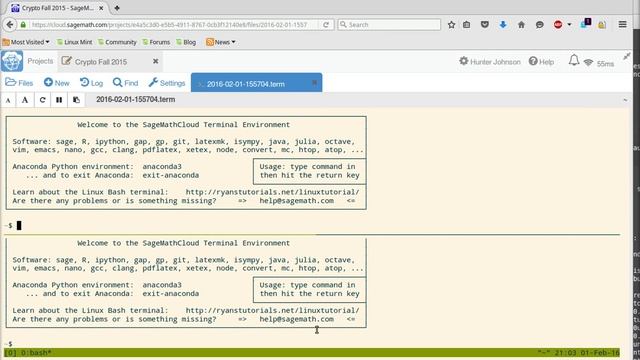
Task: Refresh the terminal session
Action: [42, 100]
